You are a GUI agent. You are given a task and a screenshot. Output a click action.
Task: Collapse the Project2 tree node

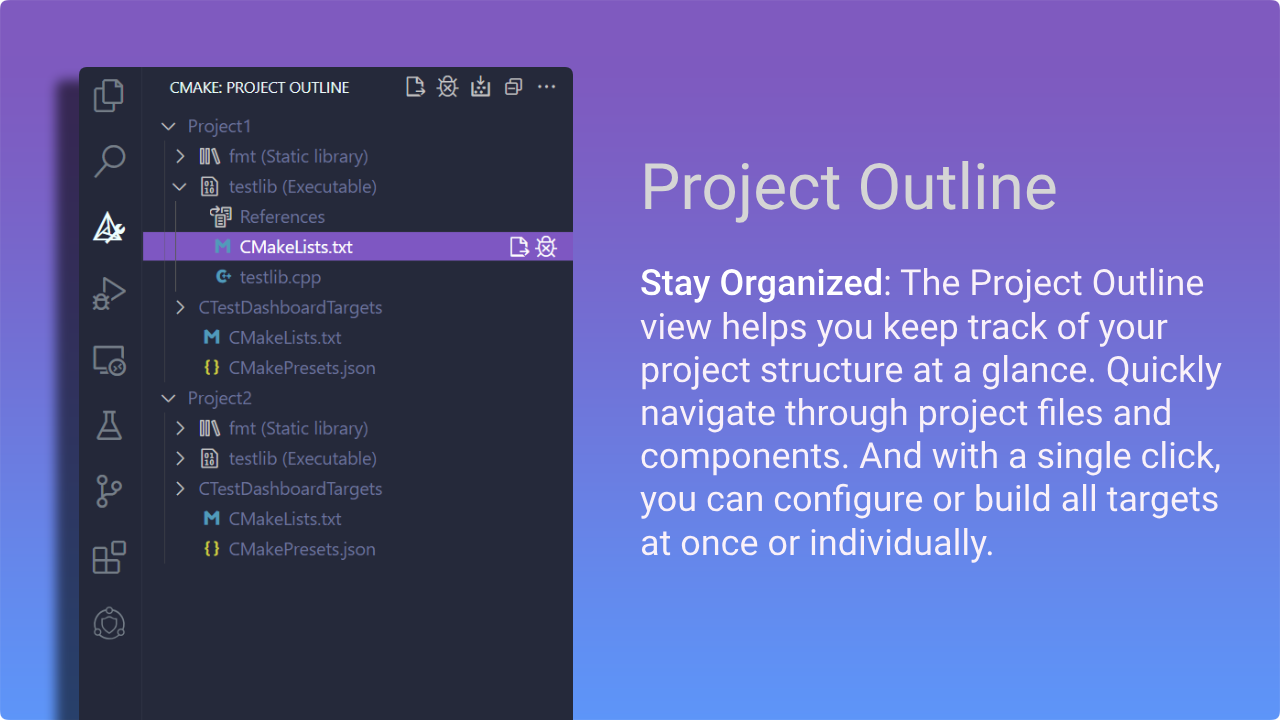(x=168, y=398)
